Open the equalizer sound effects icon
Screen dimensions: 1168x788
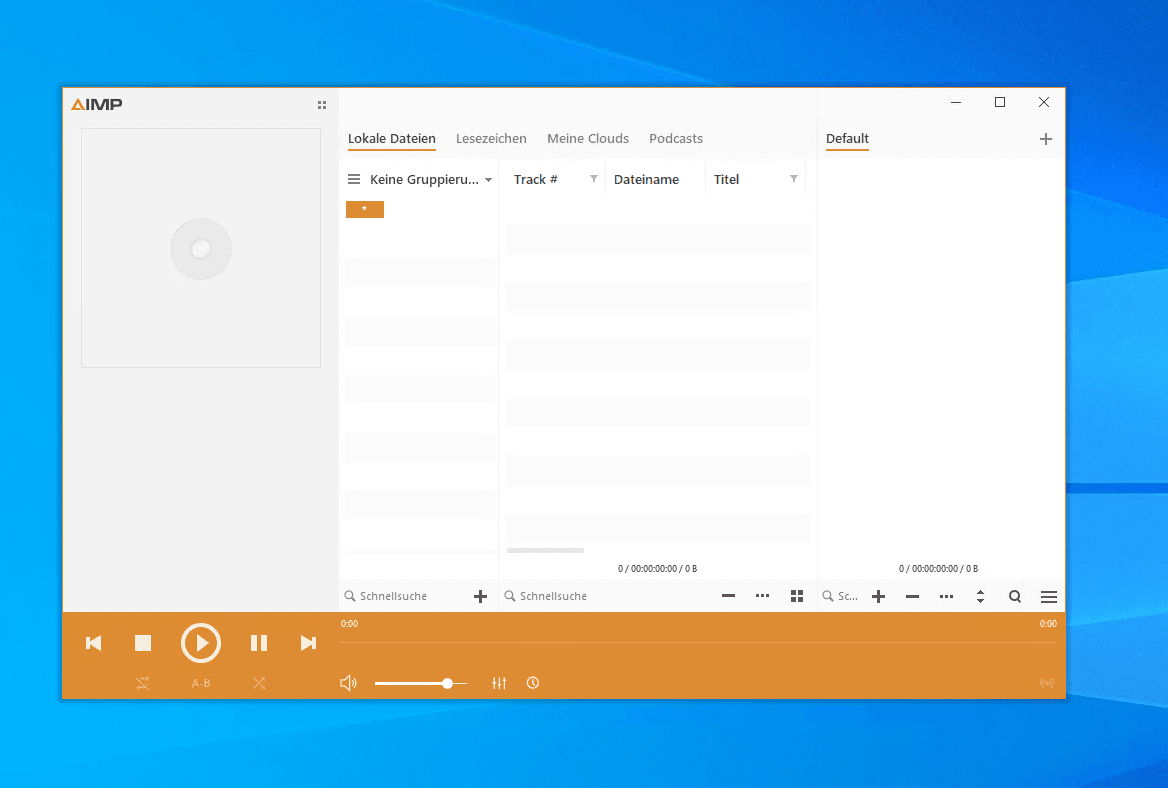pos(500,683)
